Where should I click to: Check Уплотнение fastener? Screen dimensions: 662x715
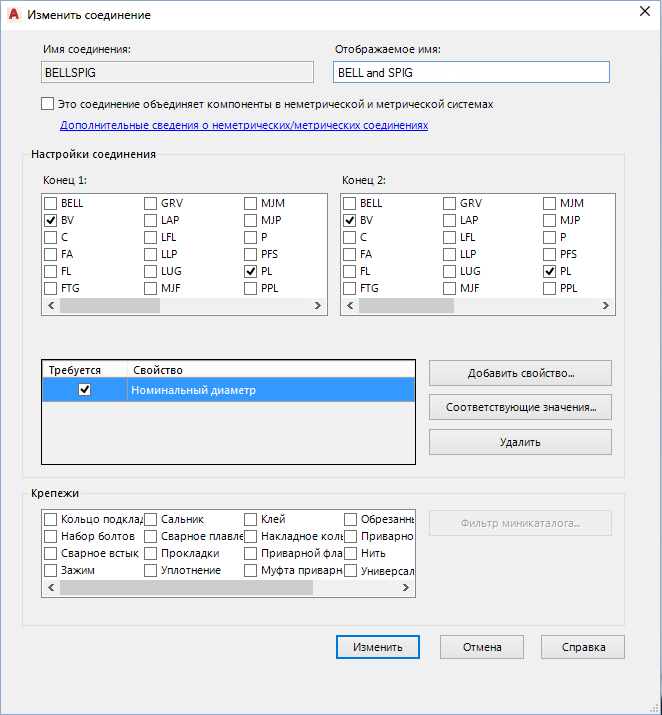[x=150, y=570]
